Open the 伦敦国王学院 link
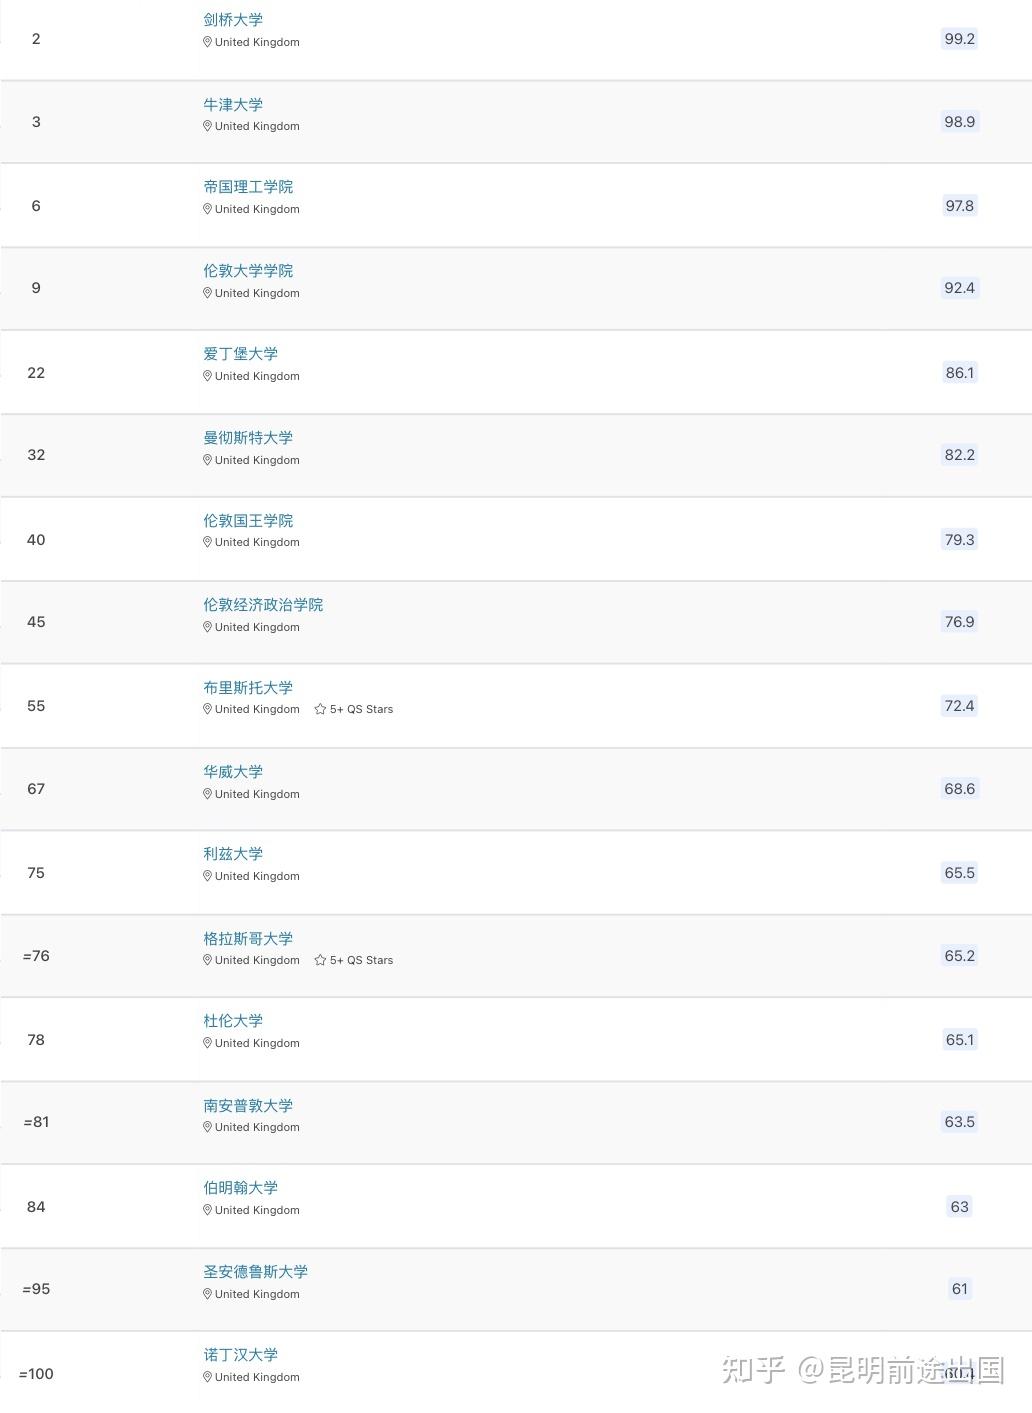This screenshot has height=1413, width=1032. 248,521
